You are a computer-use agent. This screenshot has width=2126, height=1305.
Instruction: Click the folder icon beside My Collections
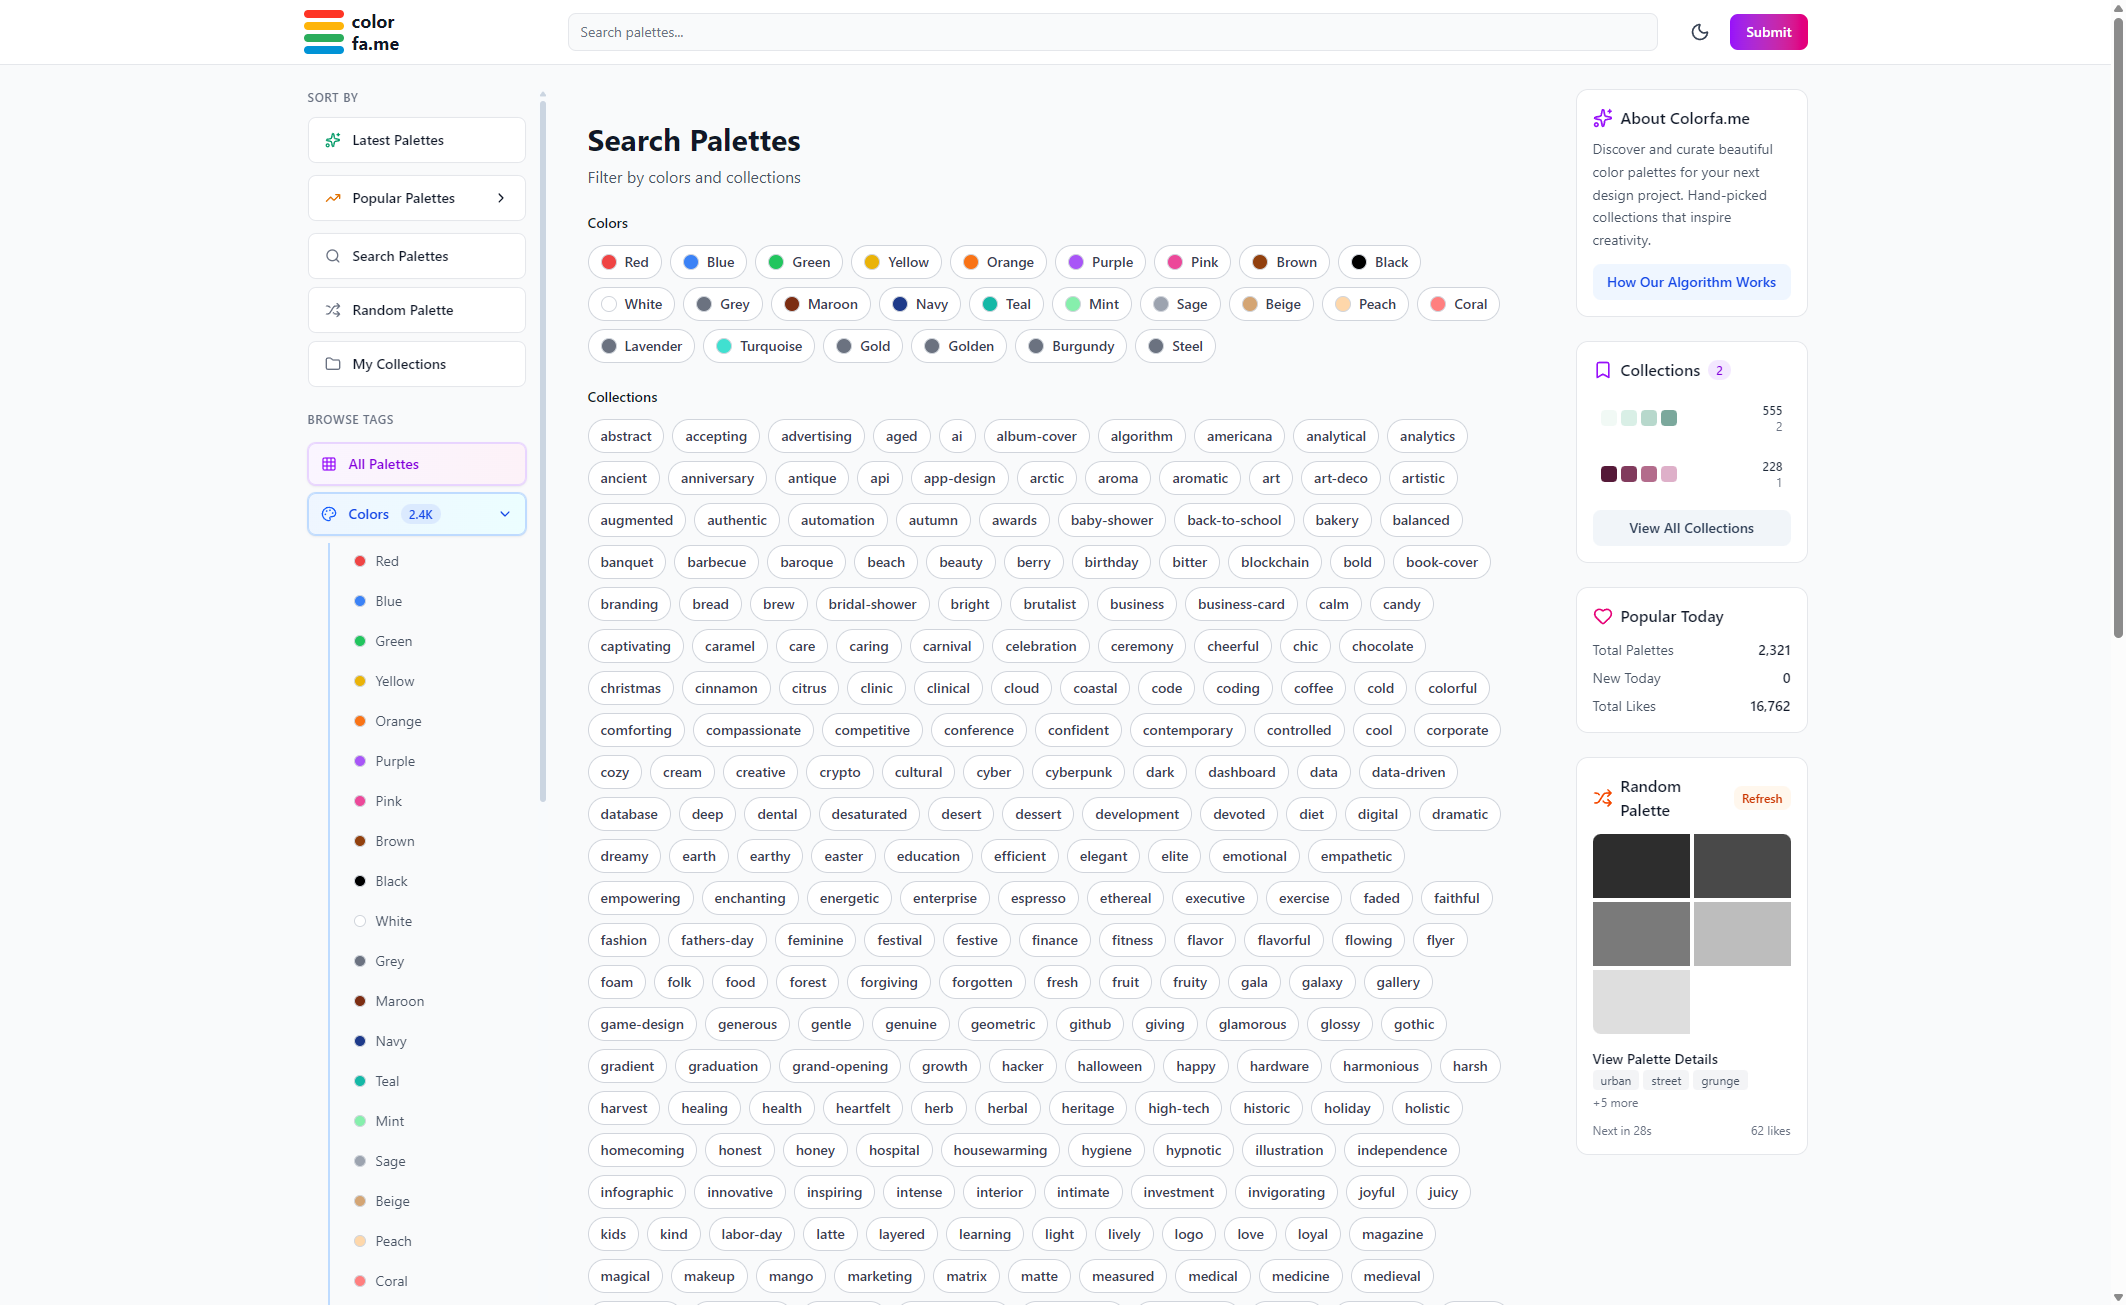pos(333,364)
